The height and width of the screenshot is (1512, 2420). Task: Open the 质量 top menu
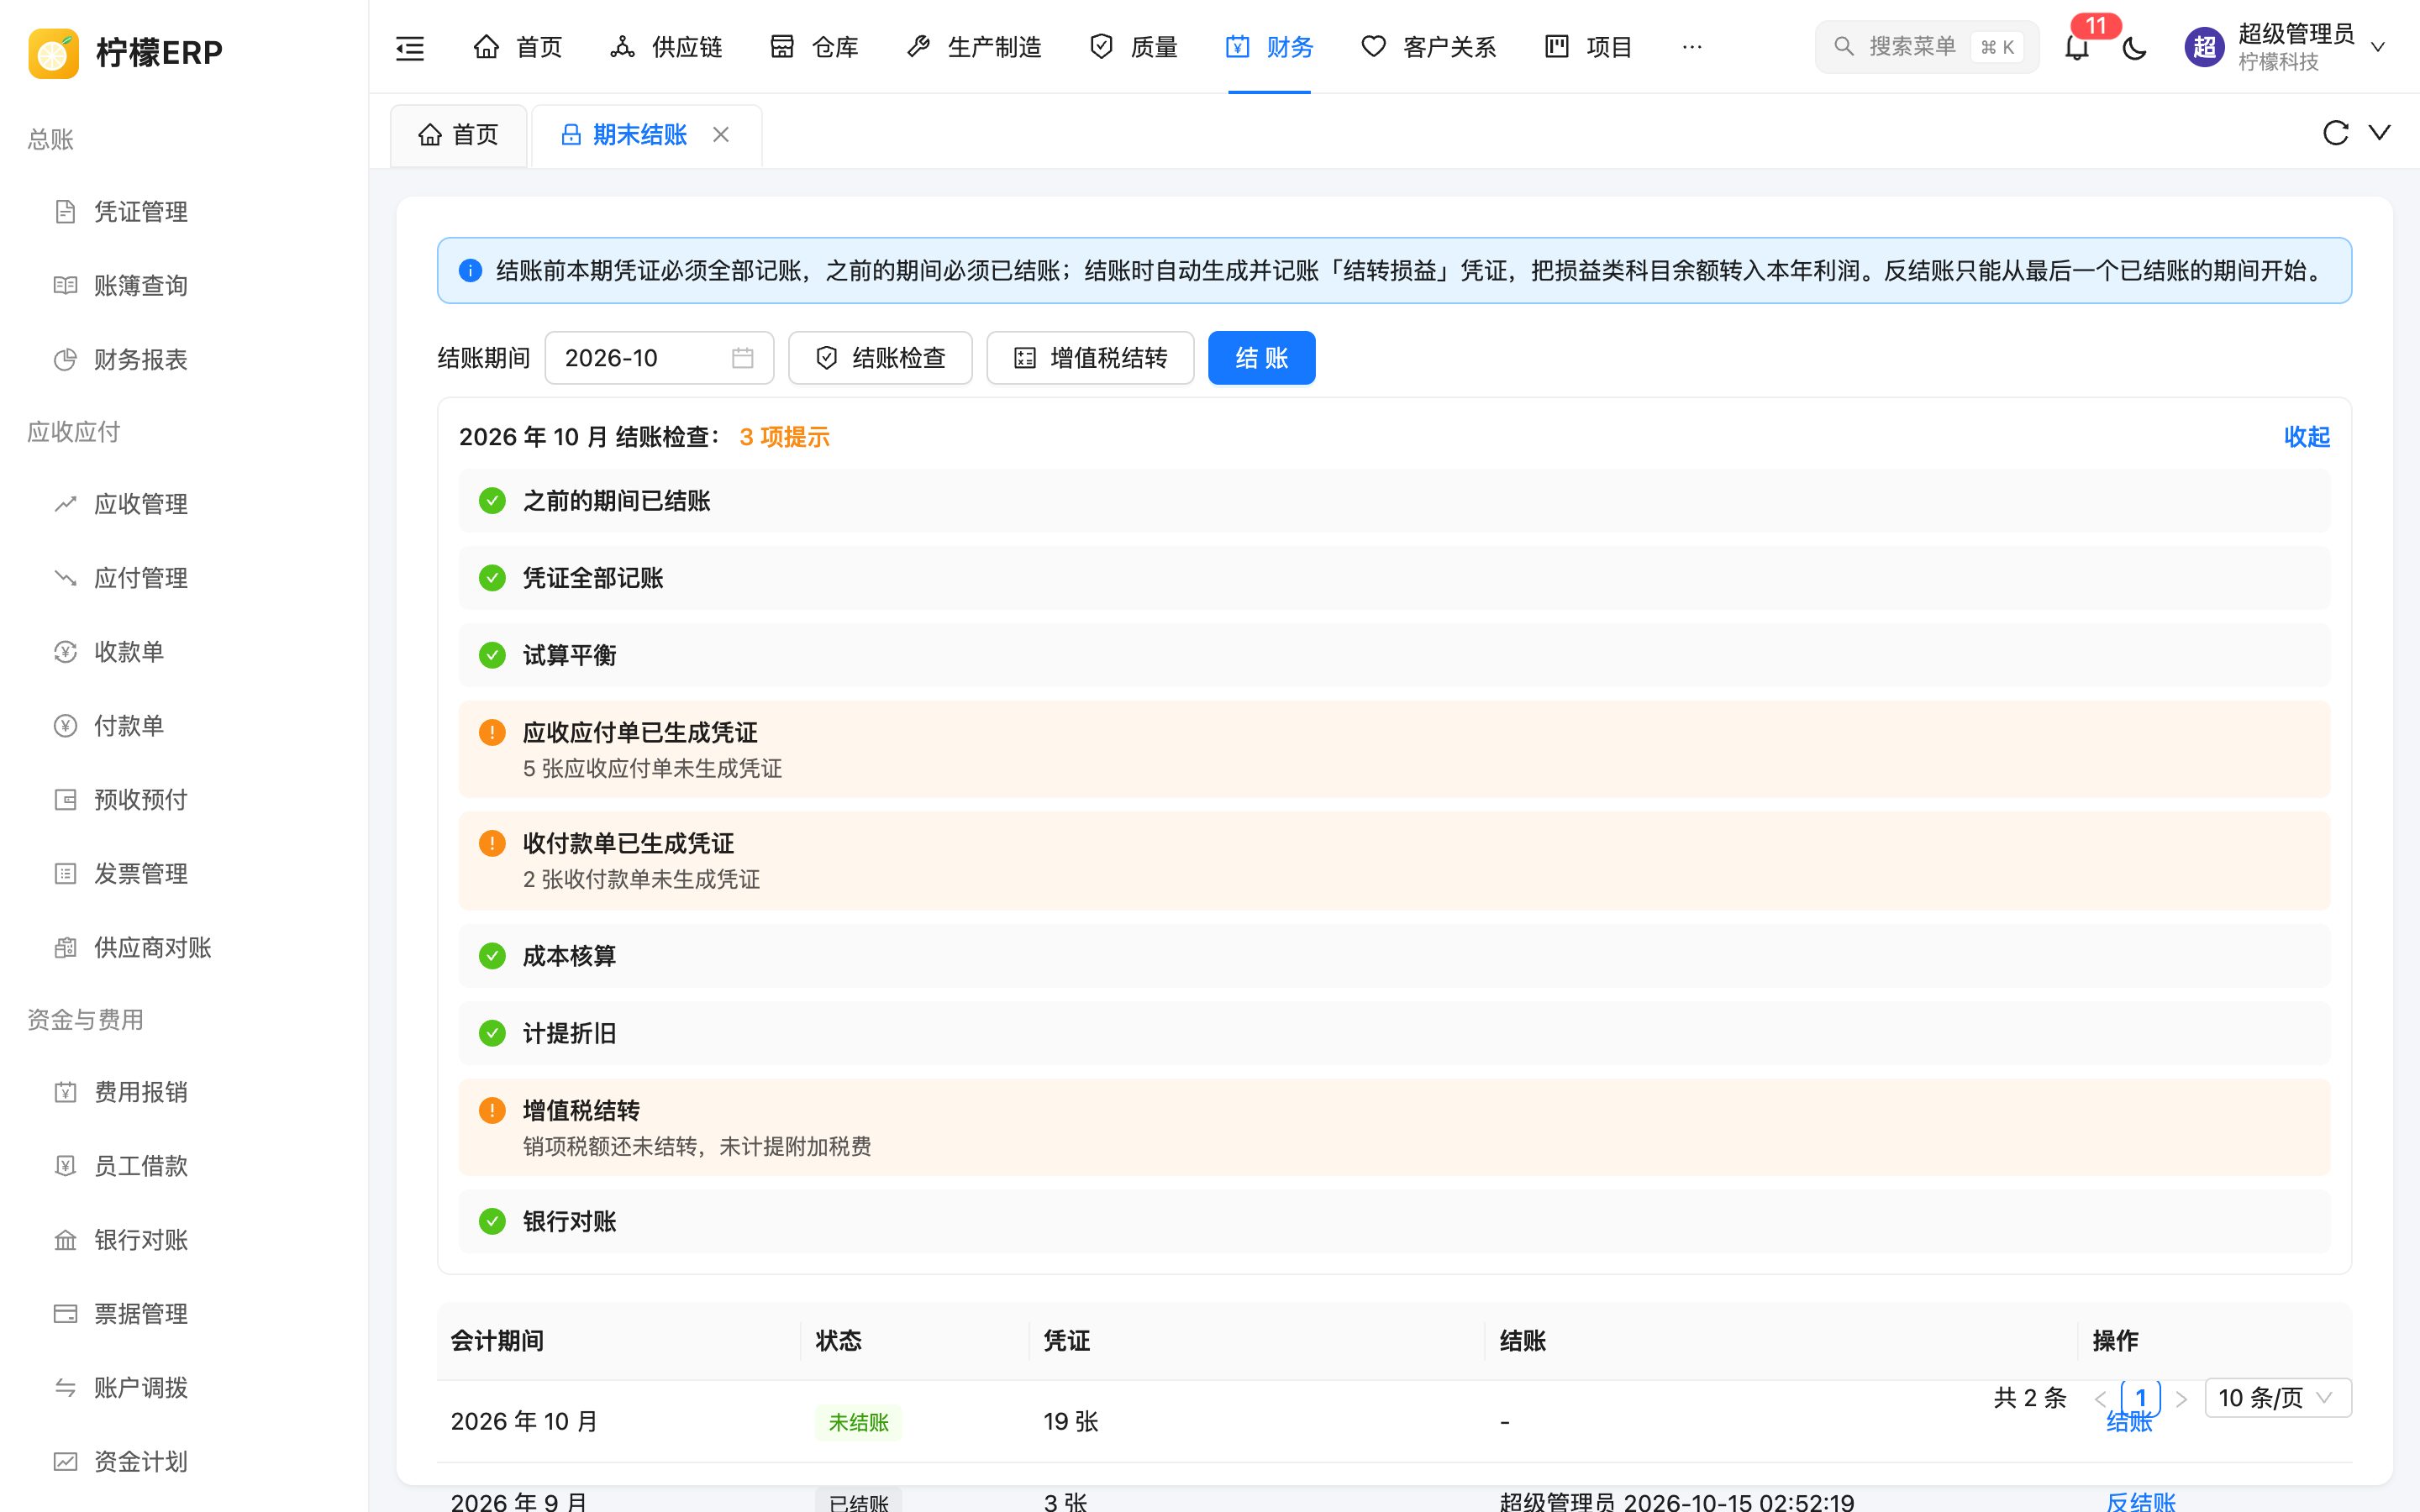[1133, 47]
